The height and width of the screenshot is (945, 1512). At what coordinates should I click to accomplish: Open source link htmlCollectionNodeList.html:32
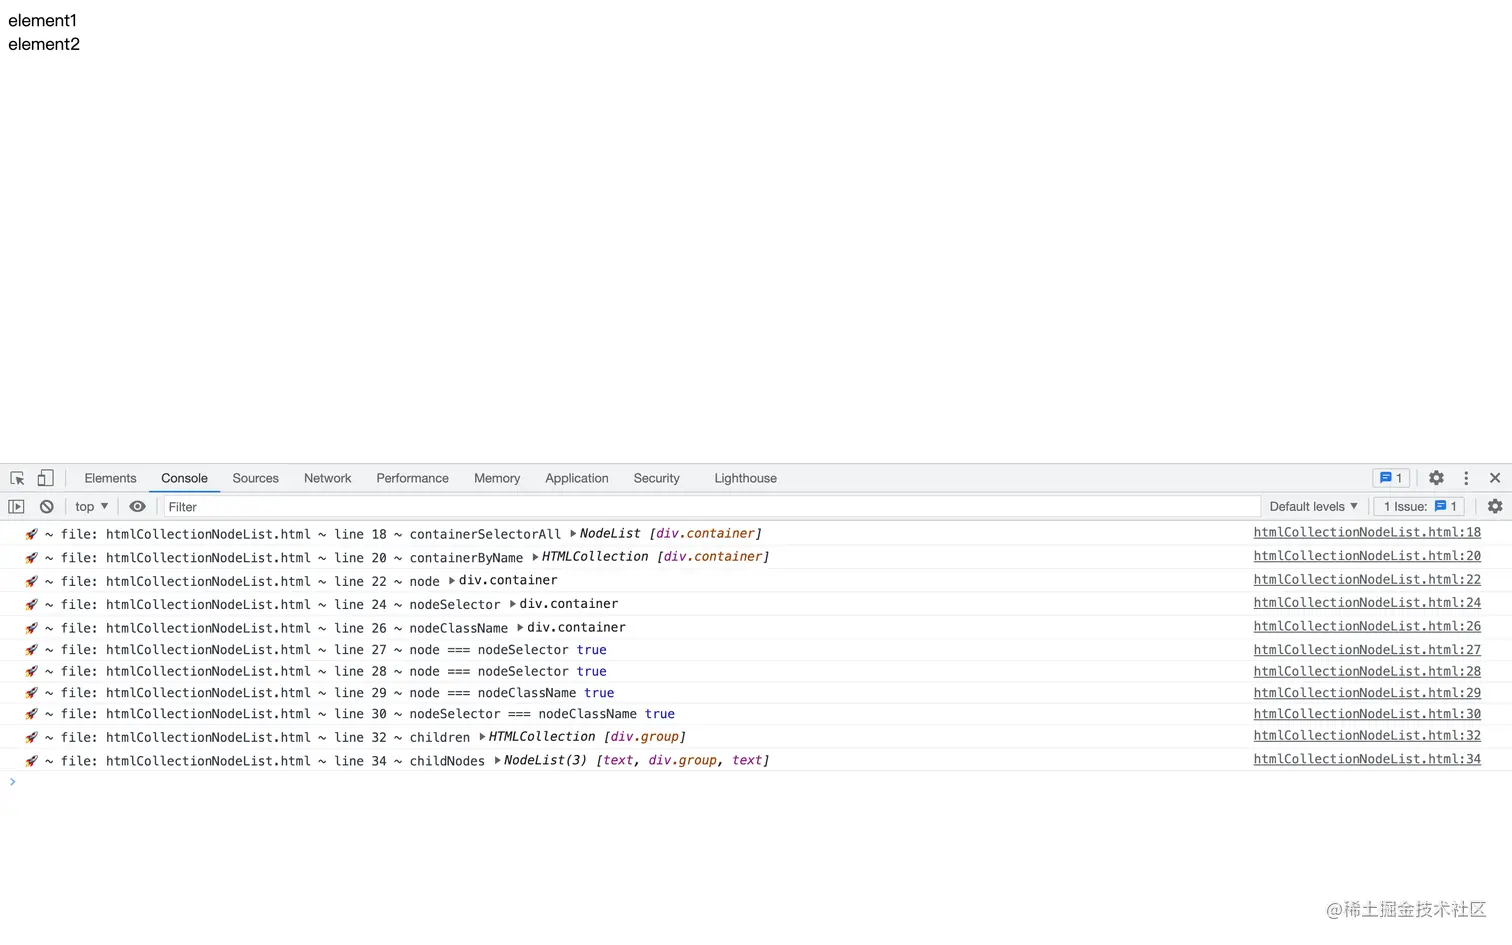pos(1367,735)
